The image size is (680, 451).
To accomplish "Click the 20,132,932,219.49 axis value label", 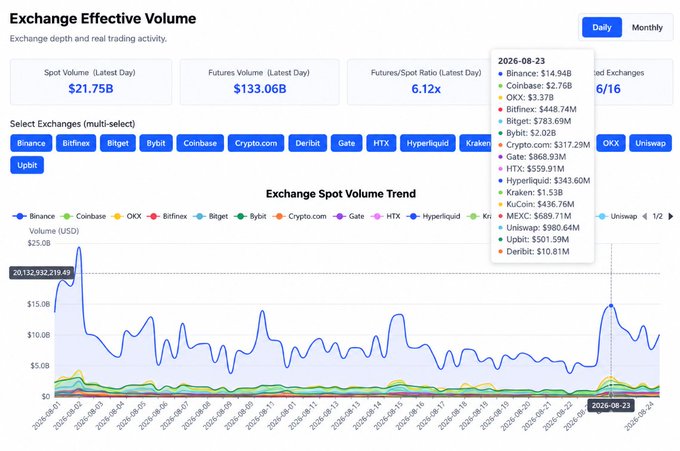I will coord(42,273).
